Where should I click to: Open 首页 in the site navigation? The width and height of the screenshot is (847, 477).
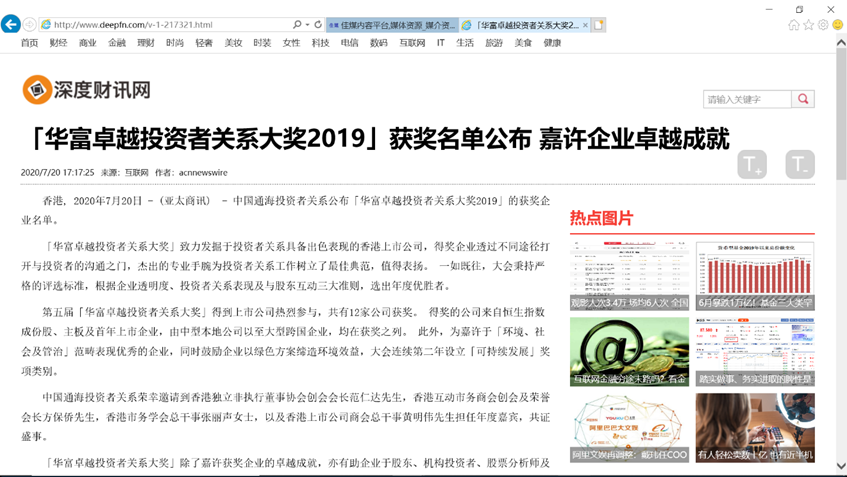[29, 43]
